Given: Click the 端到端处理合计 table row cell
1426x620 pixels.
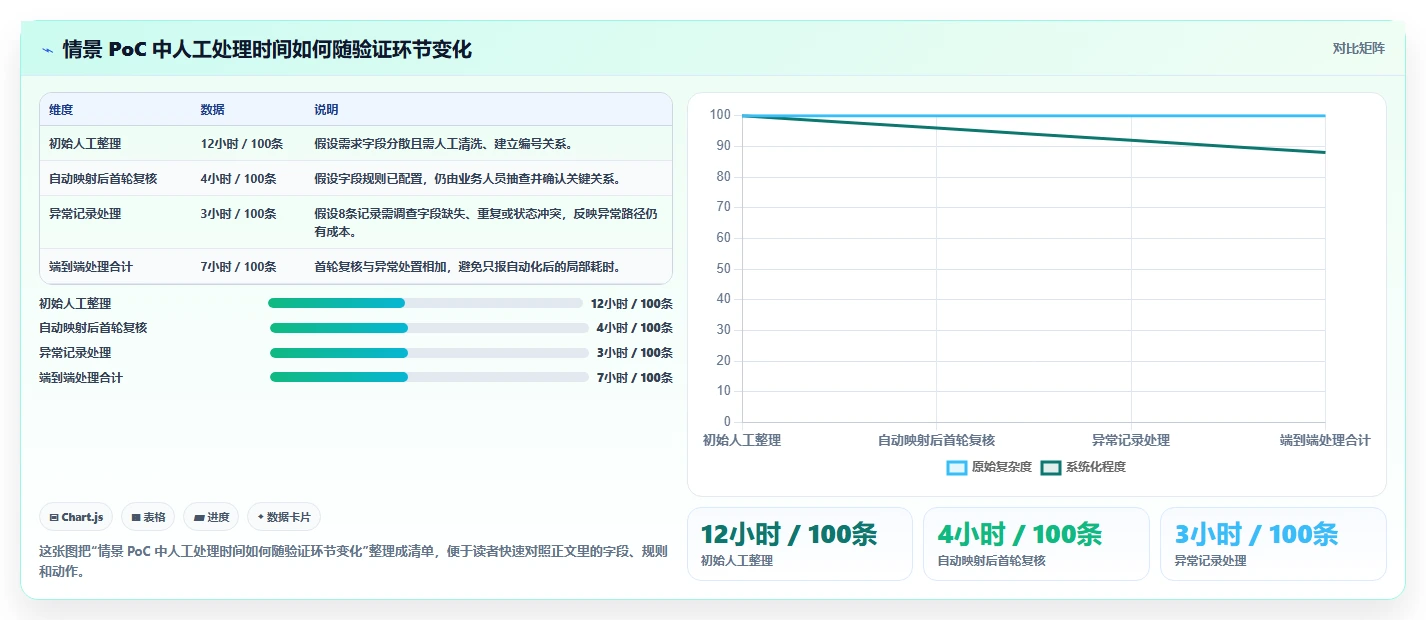Looking at the screenshot, I should pos(91,267).
